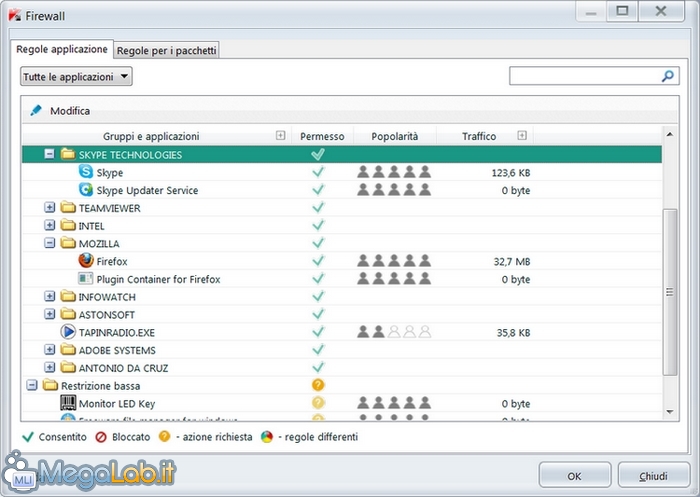Collapse the Restrizione bassa group

coord(32,385)
